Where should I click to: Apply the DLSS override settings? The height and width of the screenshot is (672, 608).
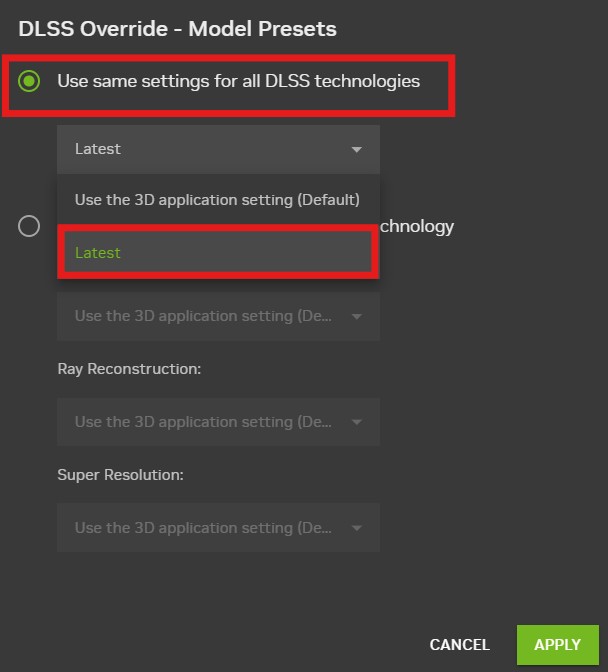pos(557,645)
